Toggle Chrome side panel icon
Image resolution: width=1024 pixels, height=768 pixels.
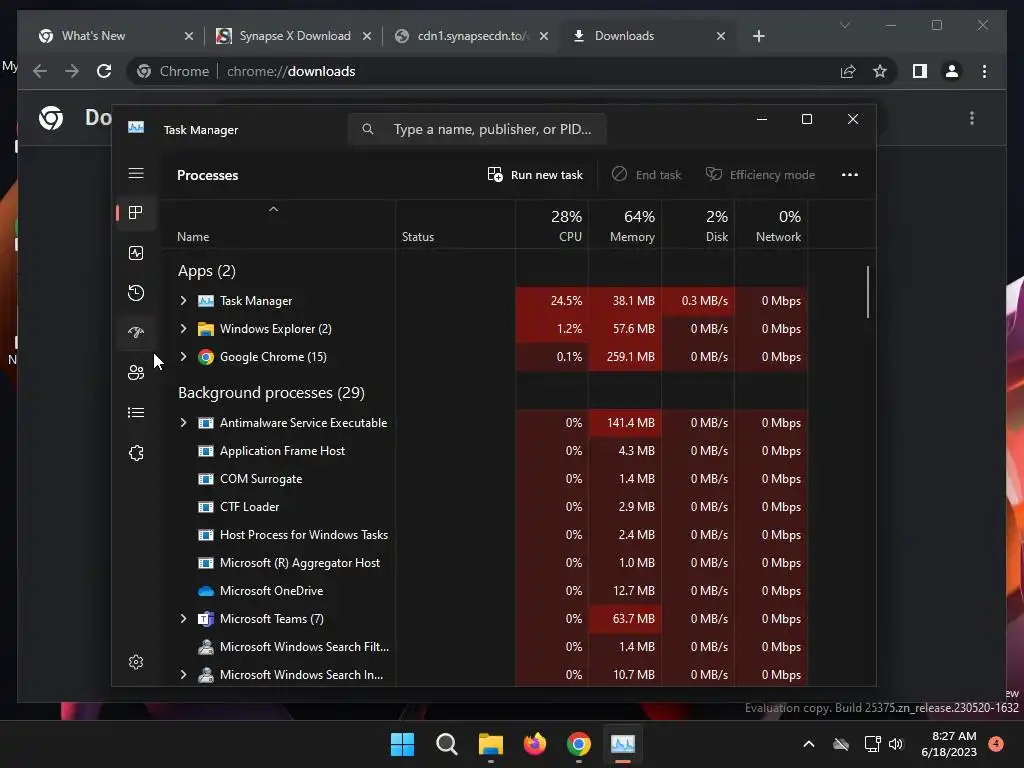(x=920, y=71)
